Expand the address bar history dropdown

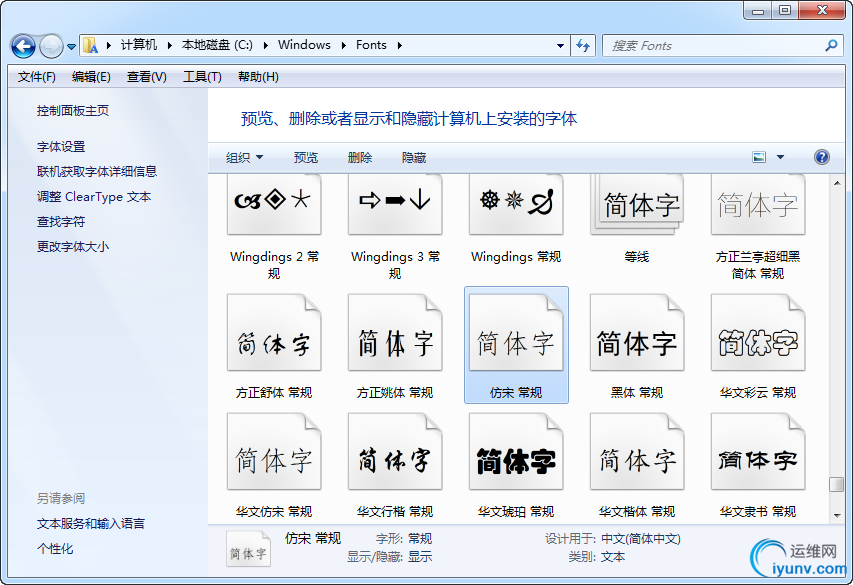[x=560, y=46]
